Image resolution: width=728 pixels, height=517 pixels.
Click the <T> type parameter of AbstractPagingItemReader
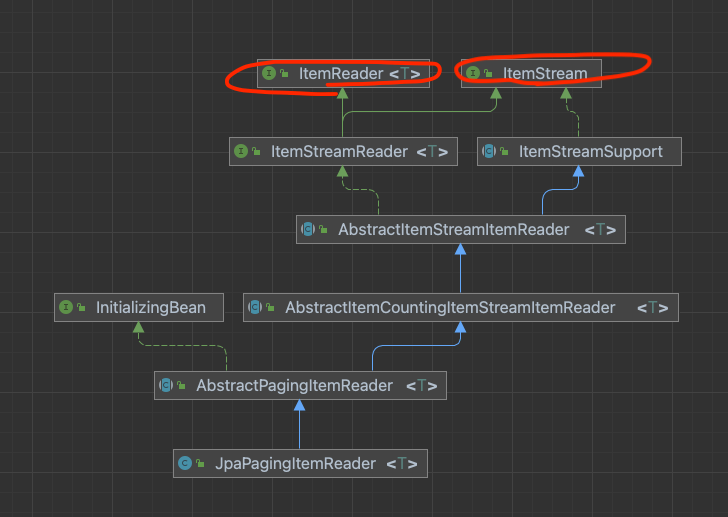coord(422,386)
